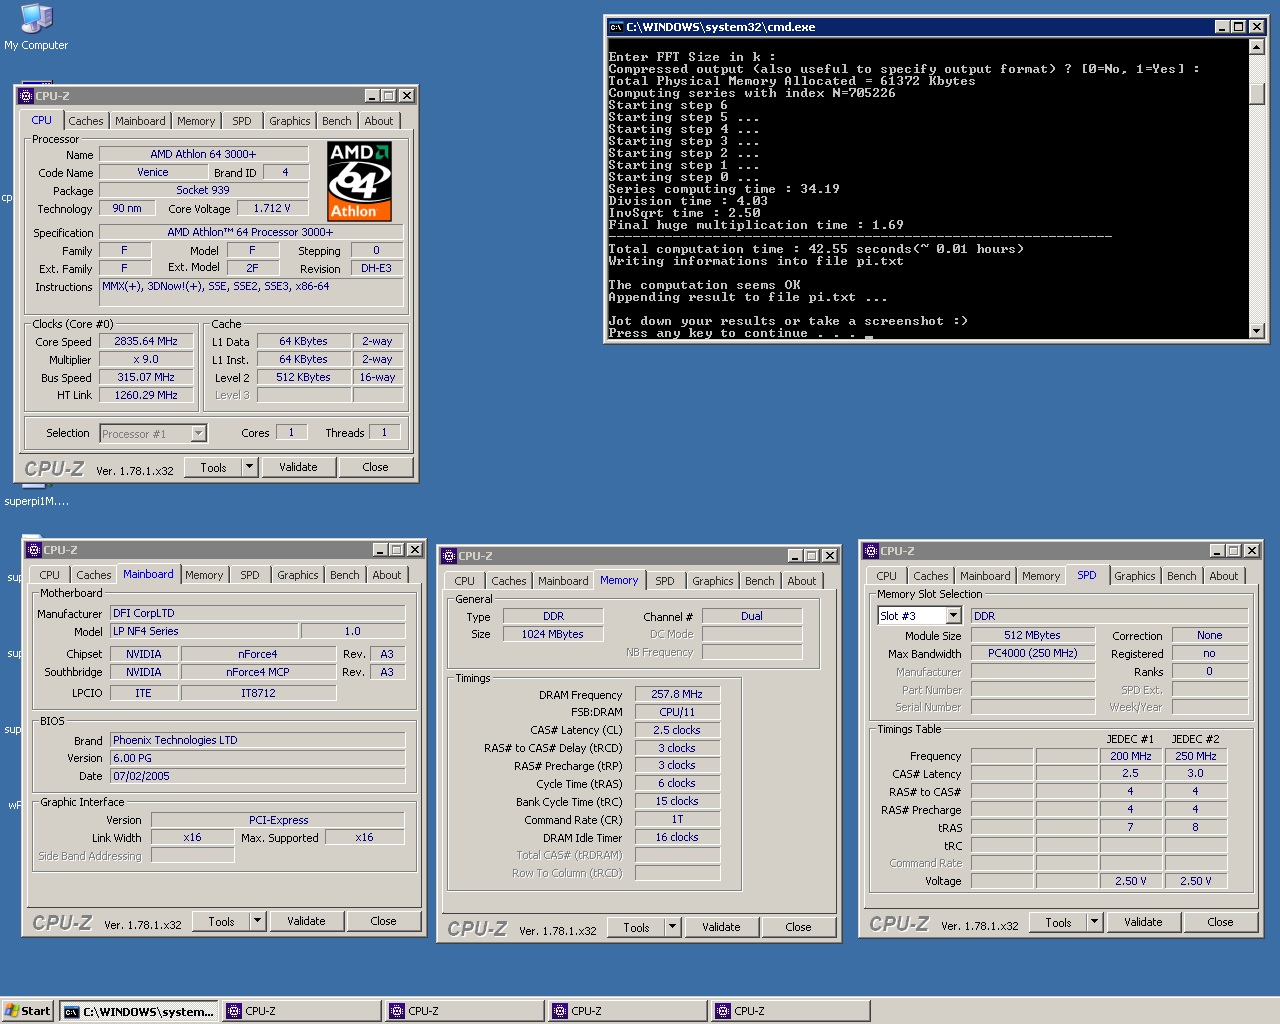Screen dimensions: 1280x1024
Task: Close the CPU-Z SPD window with the X
Action: coord(1251,551)
